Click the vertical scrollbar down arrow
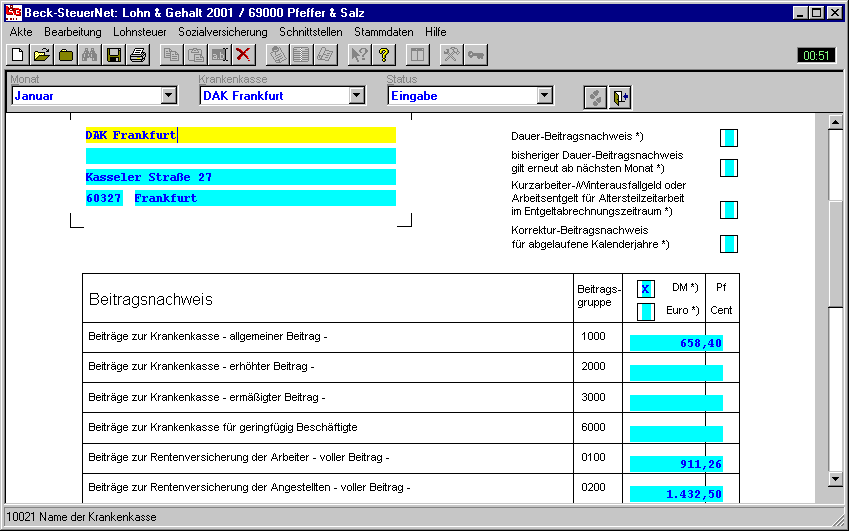Image resolution: width=849 pixels, height=531 pixels. coord(835,478)
